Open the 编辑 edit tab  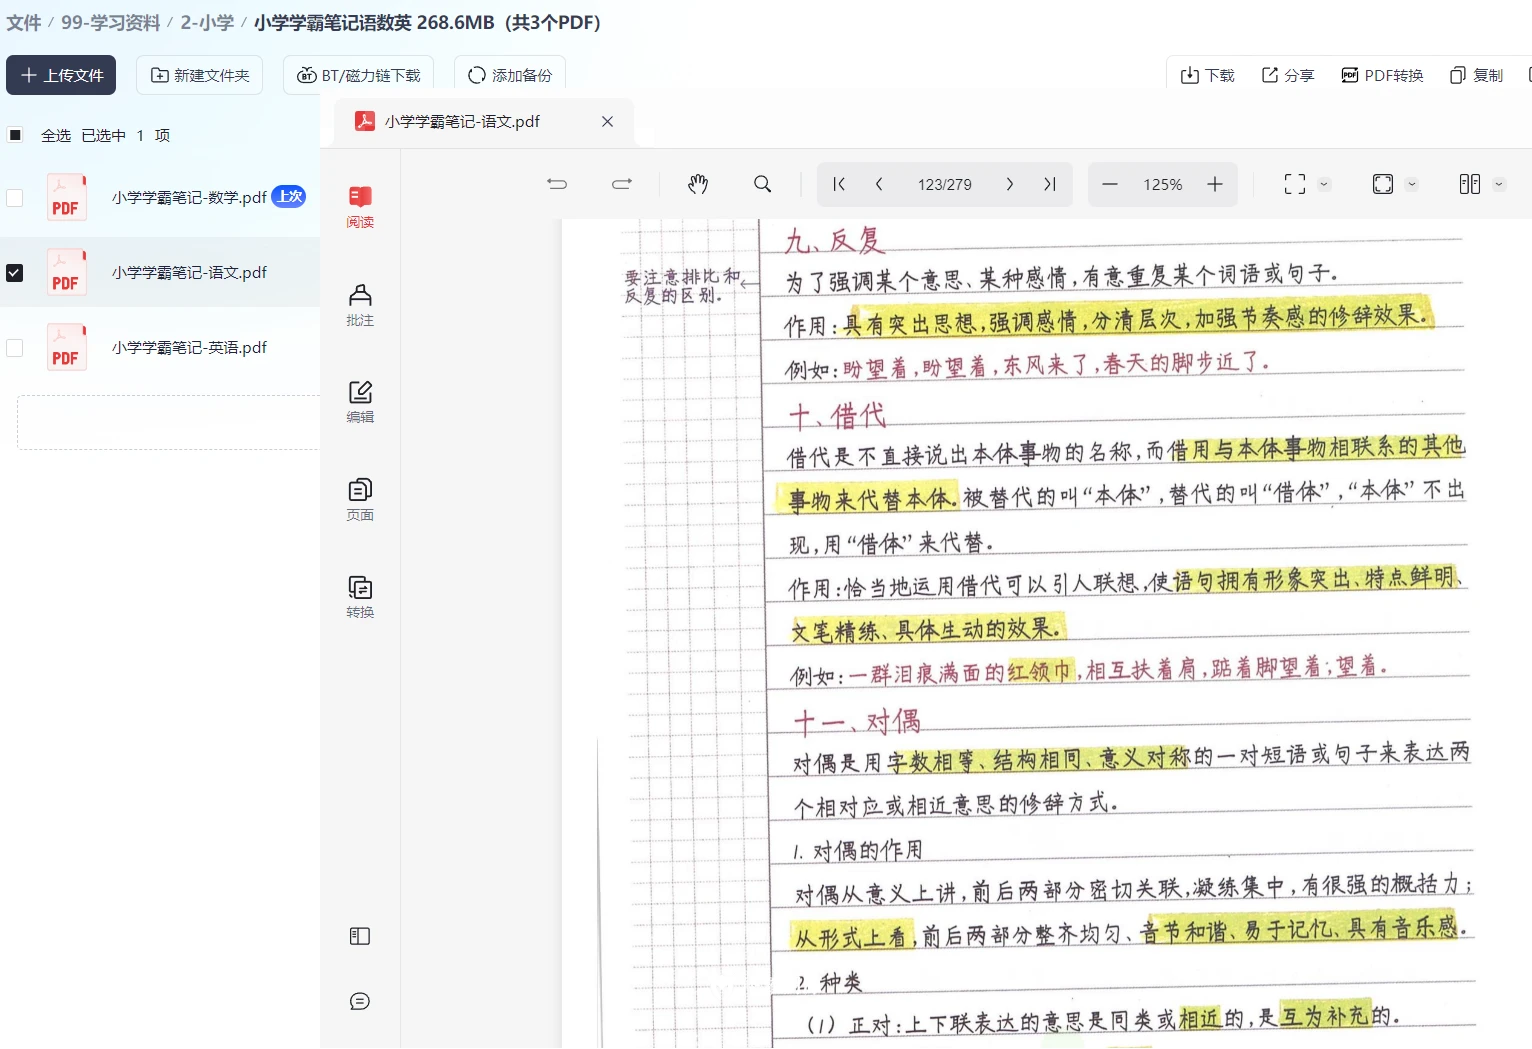pyautogui.click(x=360, y=401)
